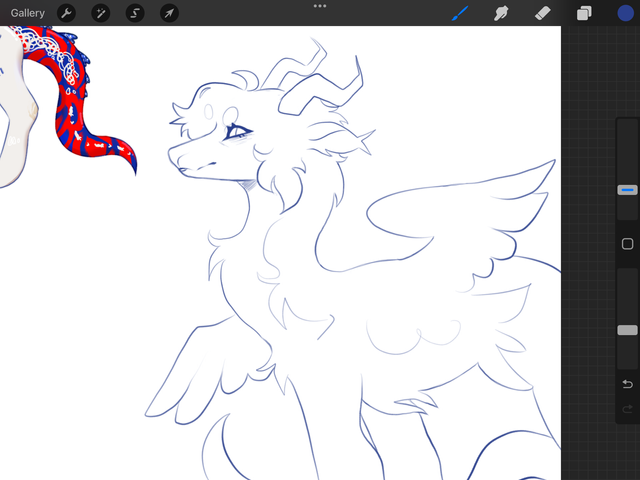Redo the undone action
Viewport: 640px width, 480px height.
pos(627,409)
